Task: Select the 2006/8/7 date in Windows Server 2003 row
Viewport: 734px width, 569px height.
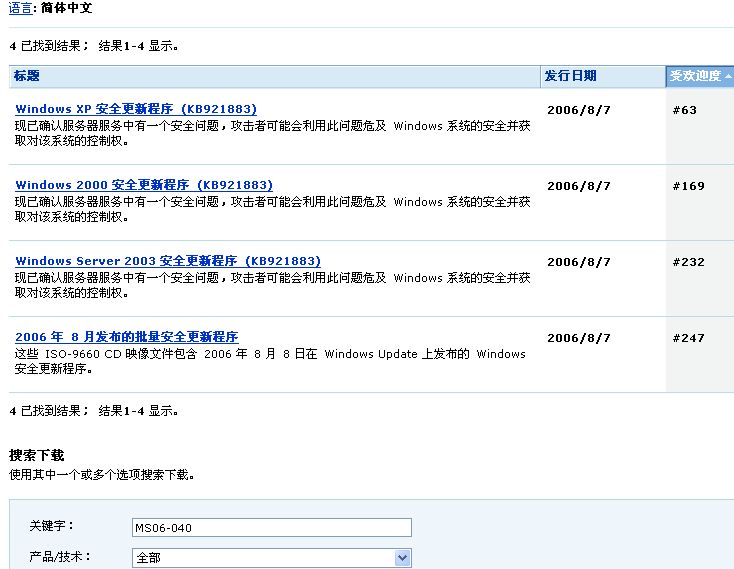Action: point(579,262)
